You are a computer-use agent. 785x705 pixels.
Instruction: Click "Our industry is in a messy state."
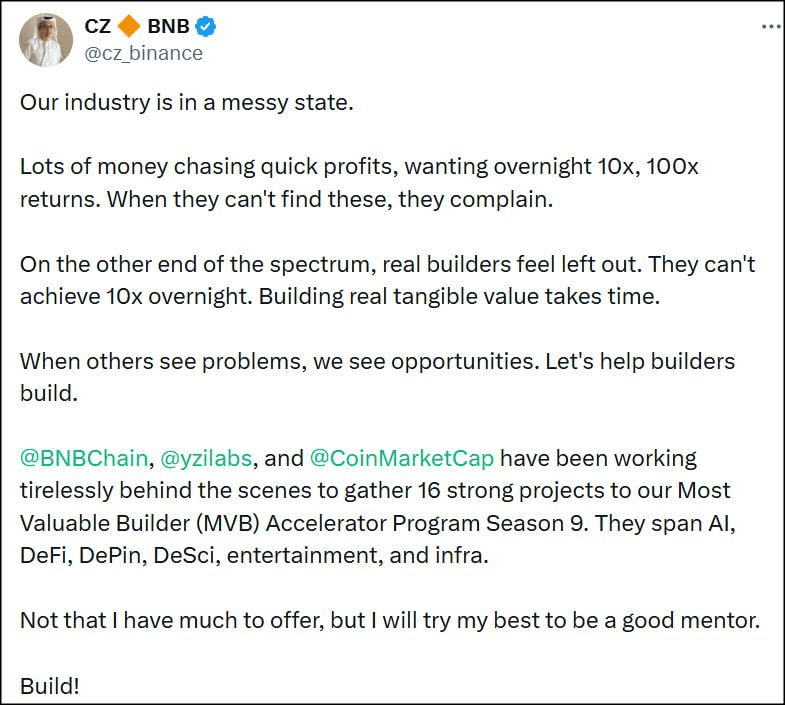(187, 104)
